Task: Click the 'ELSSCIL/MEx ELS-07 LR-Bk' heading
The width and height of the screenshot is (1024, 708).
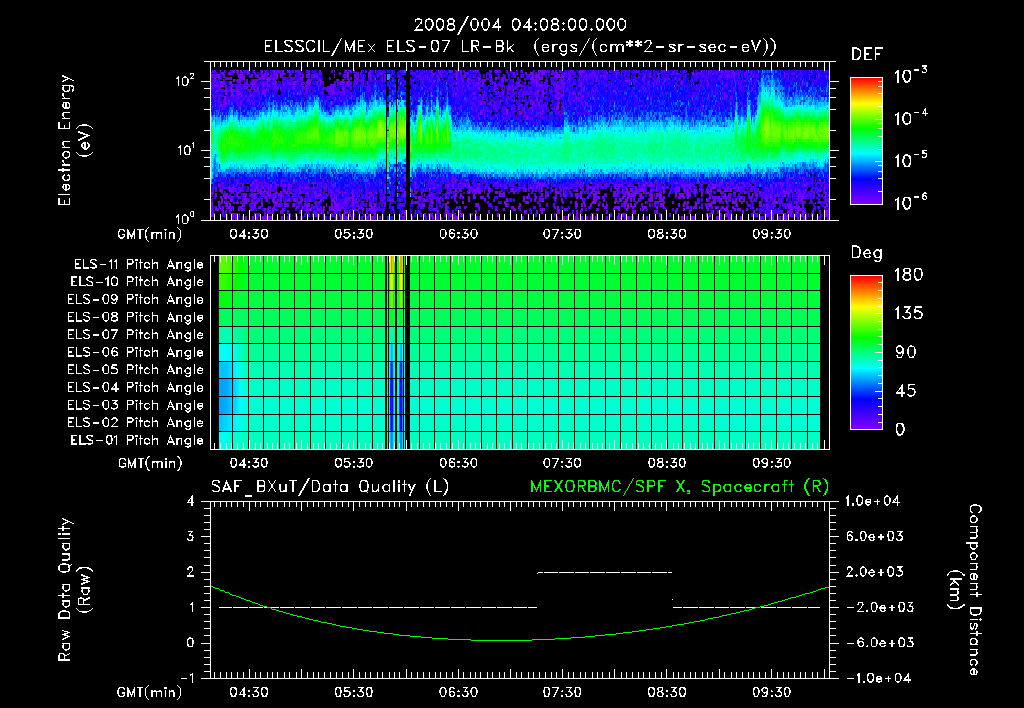Action: (x=389, y=47)
